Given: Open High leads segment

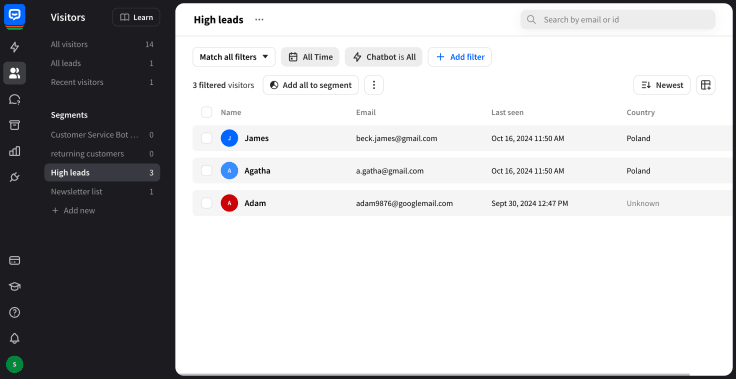Looking at the screenshot, I should [102, 172].
